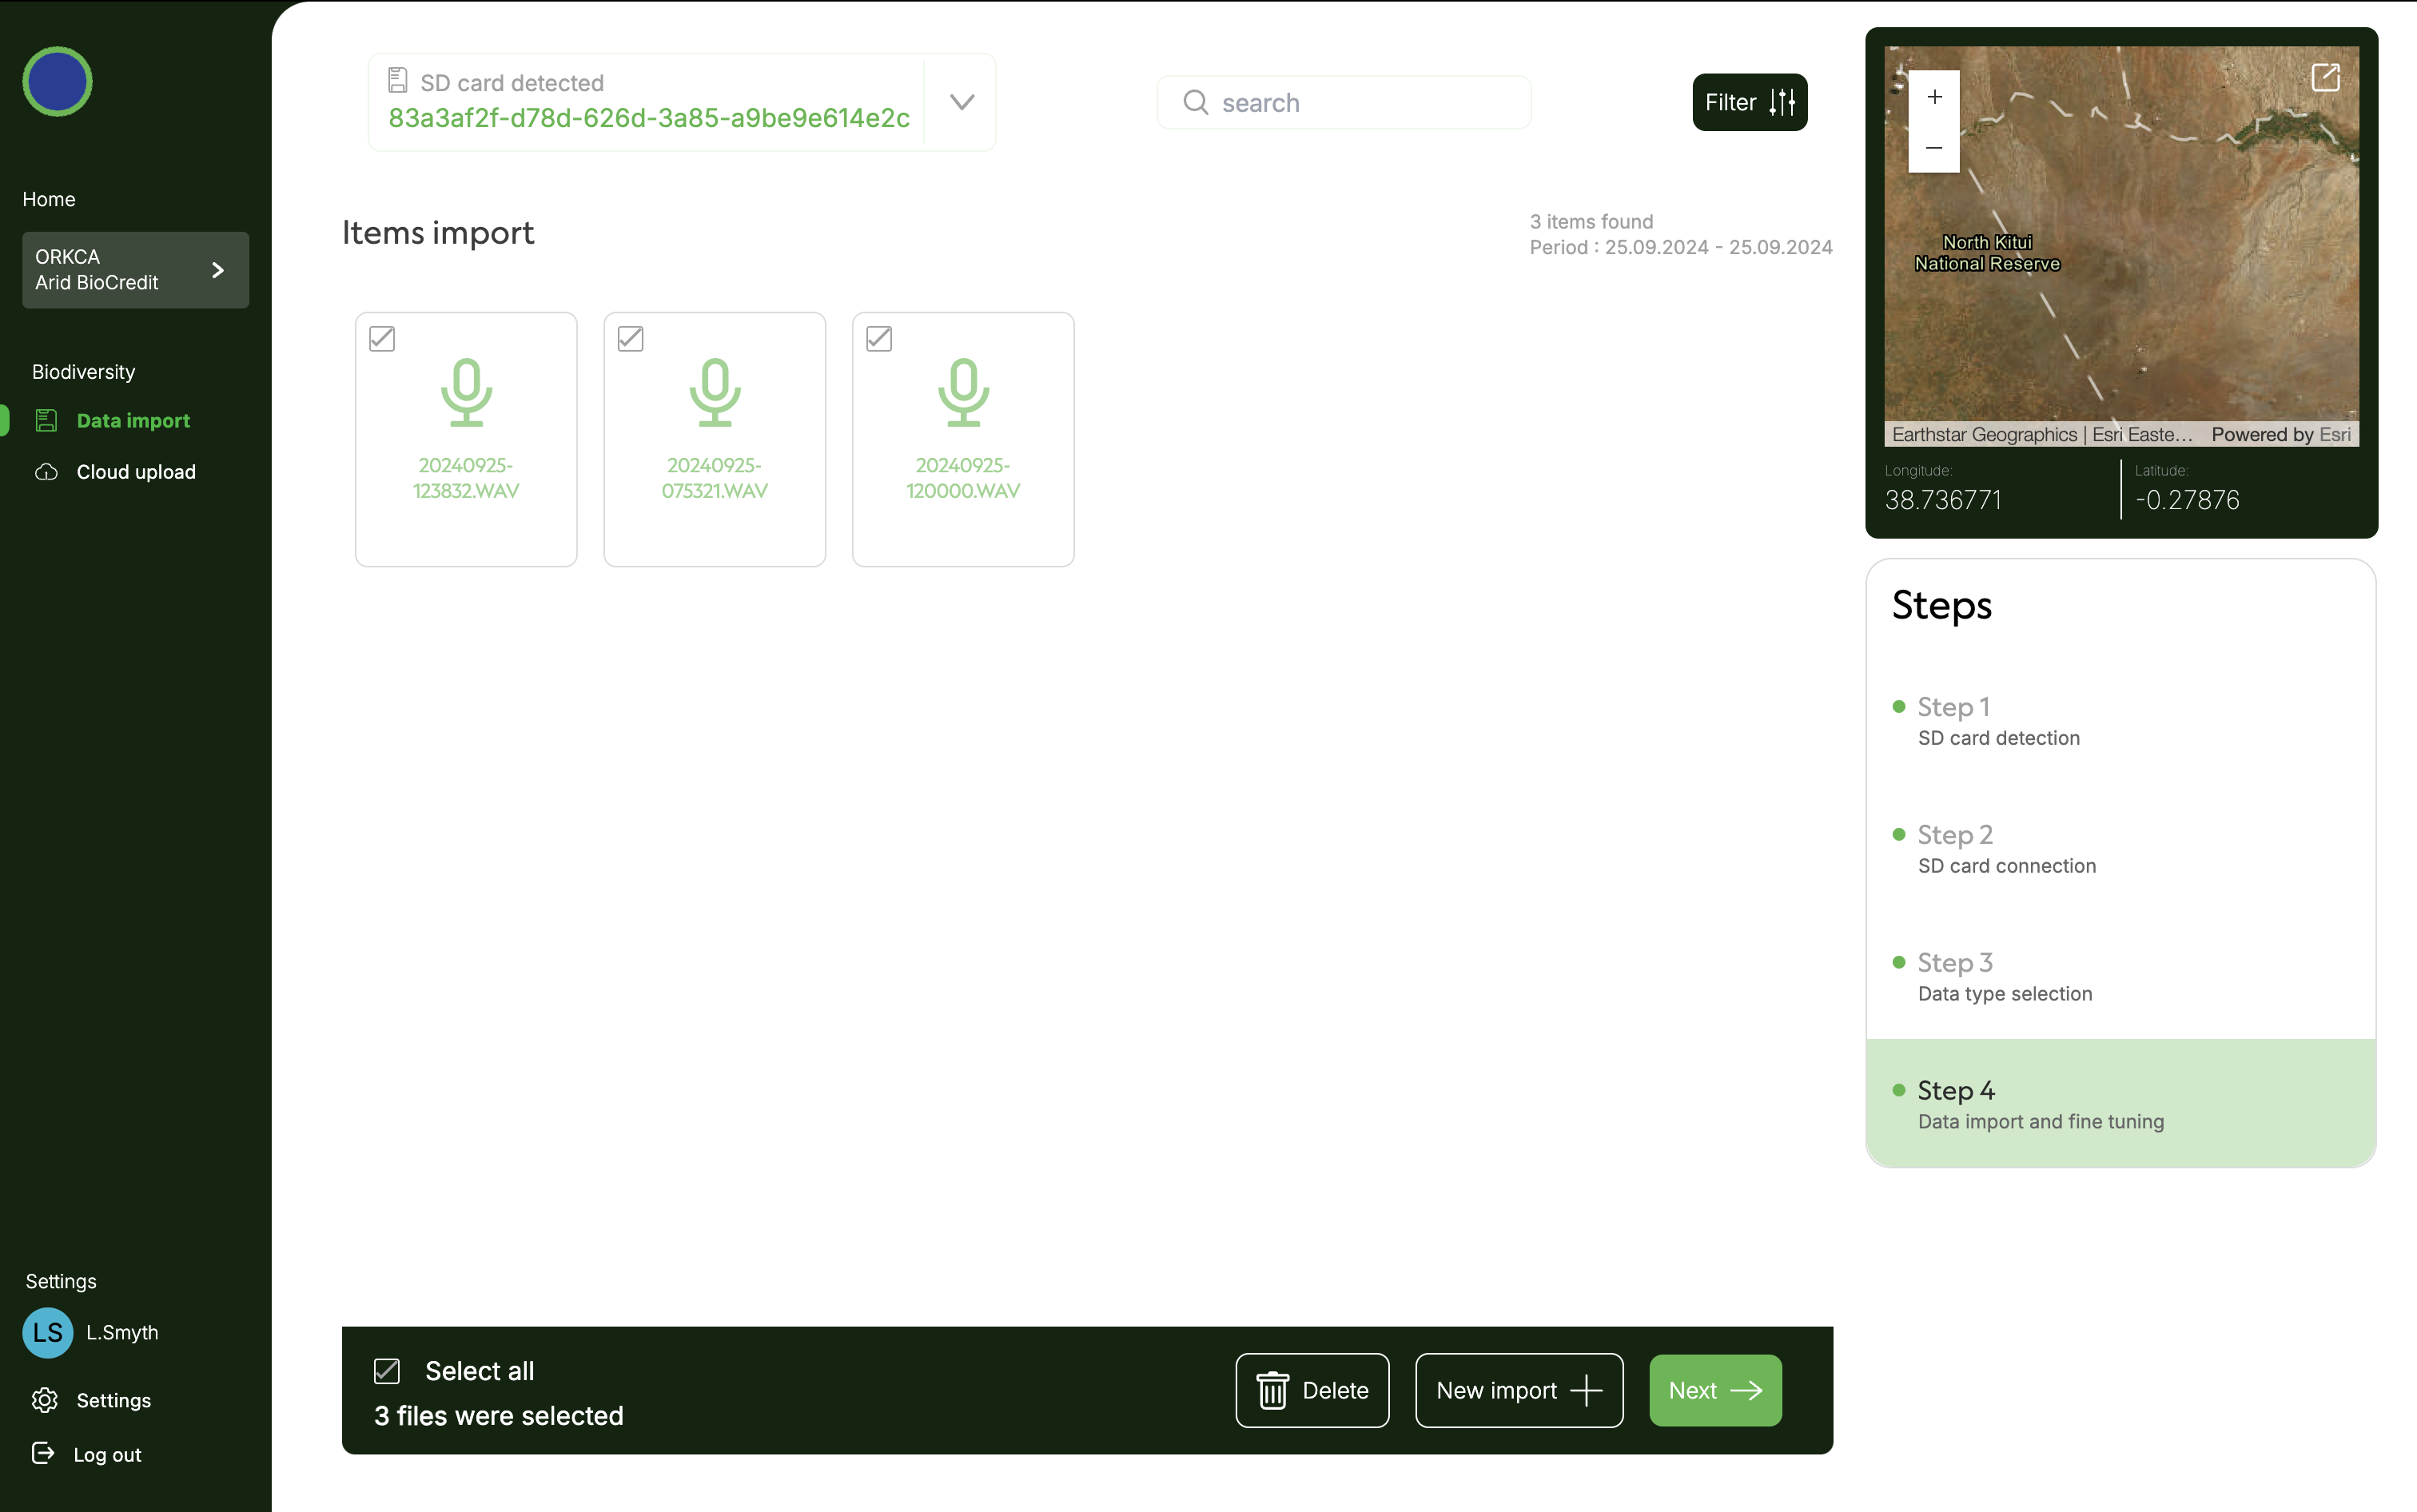Click the circular app logo
Image resolution: width=2417 pixels, height=1512 pixels.
coord(57,82)
